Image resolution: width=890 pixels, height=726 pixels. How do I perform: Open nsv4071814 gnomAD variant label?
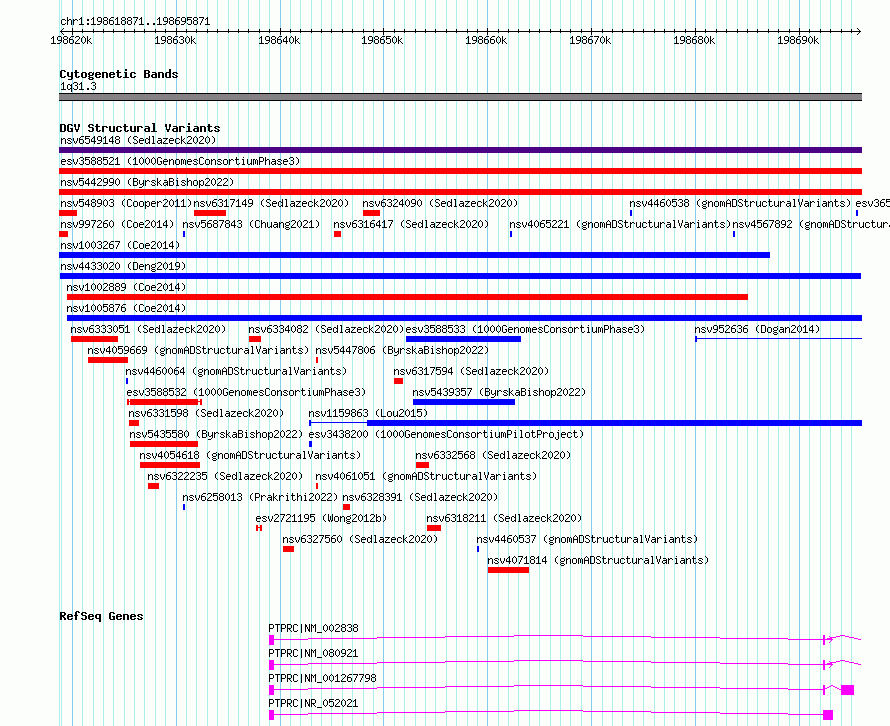click(x=598, y=560)
